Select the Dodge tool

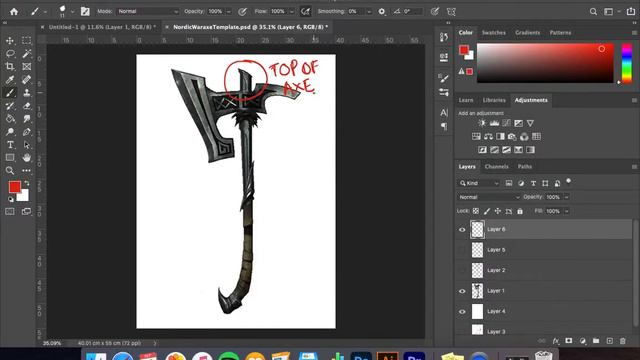point(10,132)
